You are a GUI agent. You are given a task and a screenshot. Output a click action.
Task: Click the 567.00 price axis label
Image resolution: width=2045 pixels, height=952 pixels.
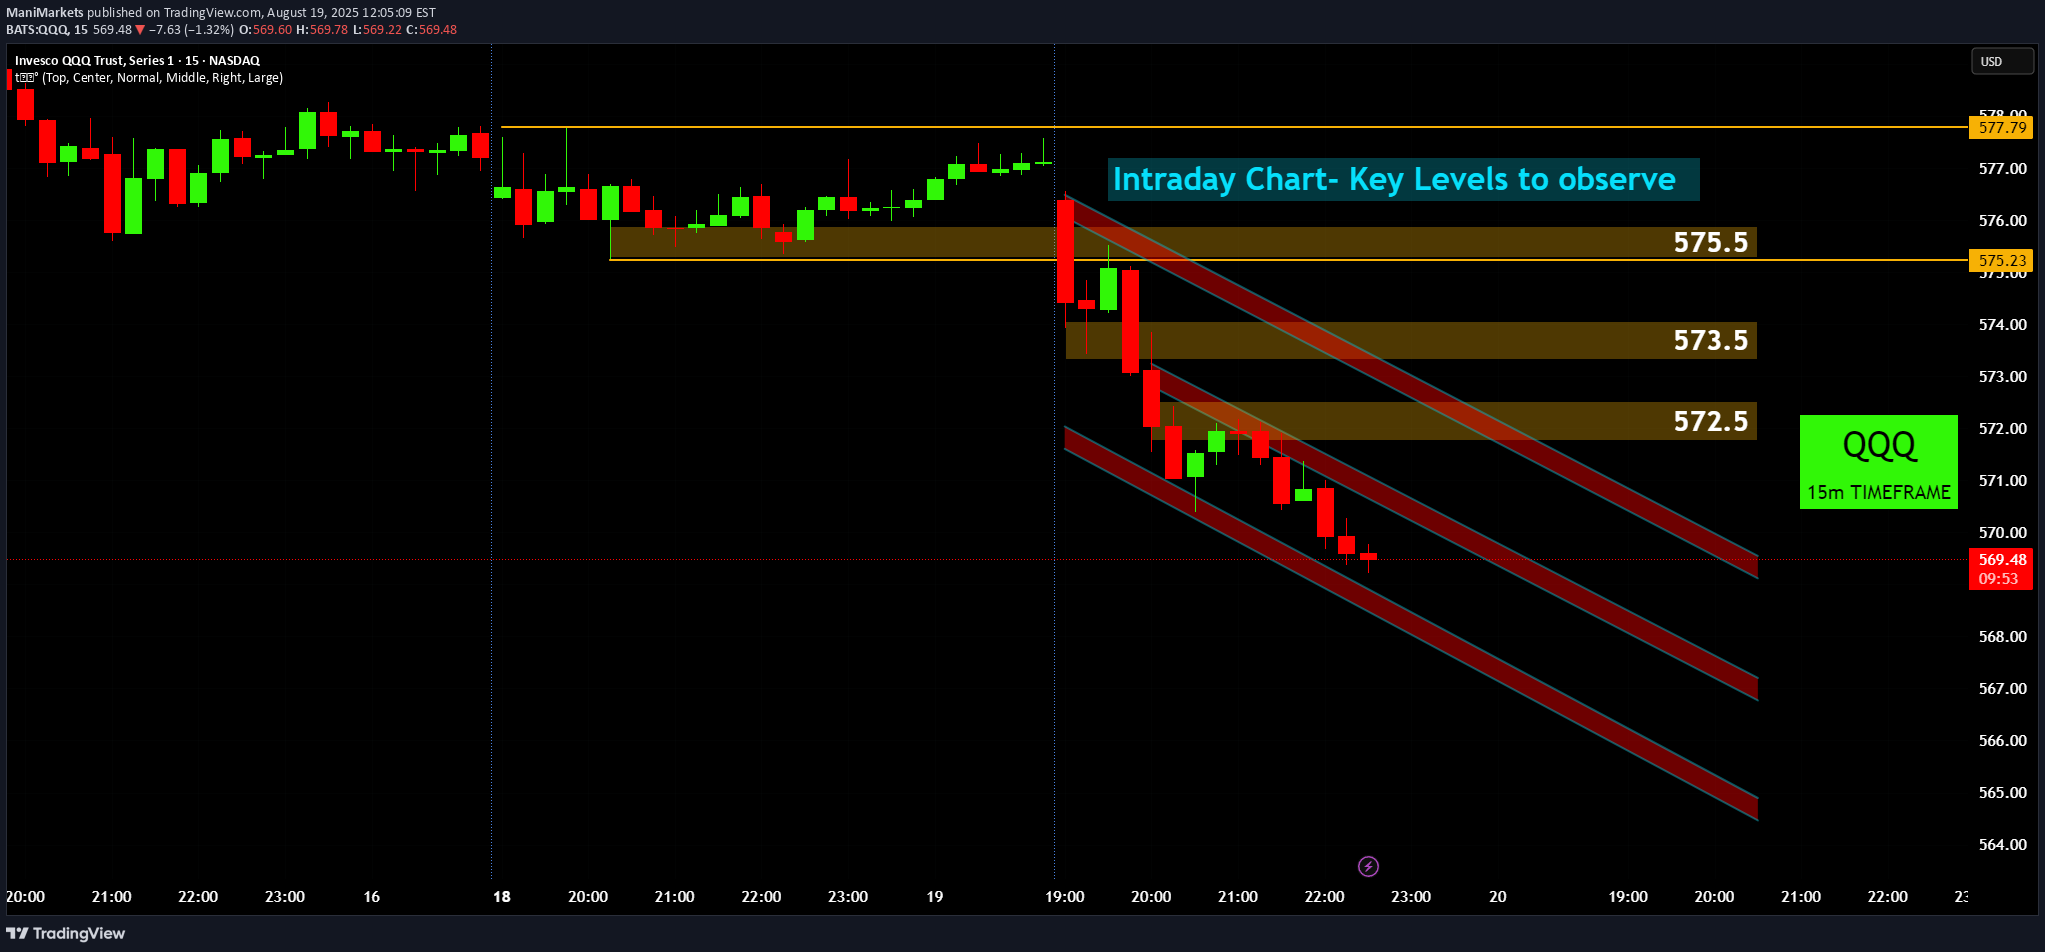pyautogui.click(x=2002, y=689)
